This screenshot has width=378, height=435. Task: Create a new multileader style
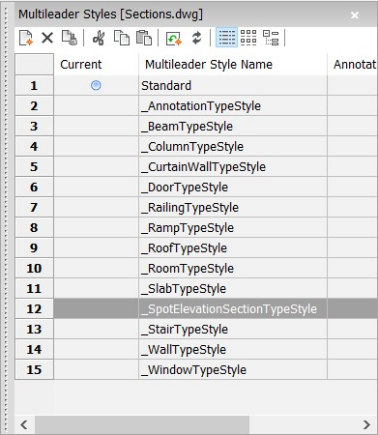[x=26, y=38]
